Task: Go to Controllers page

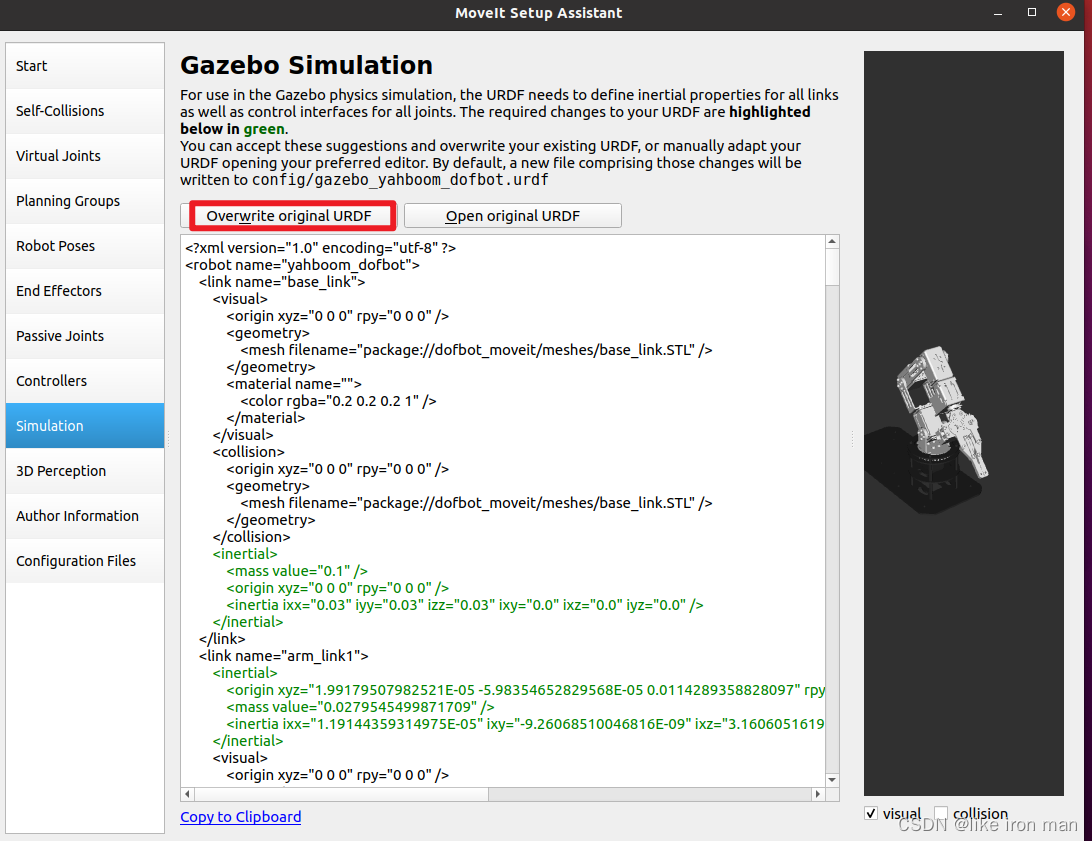Action: pyautogui.click(x=85, y=381)
